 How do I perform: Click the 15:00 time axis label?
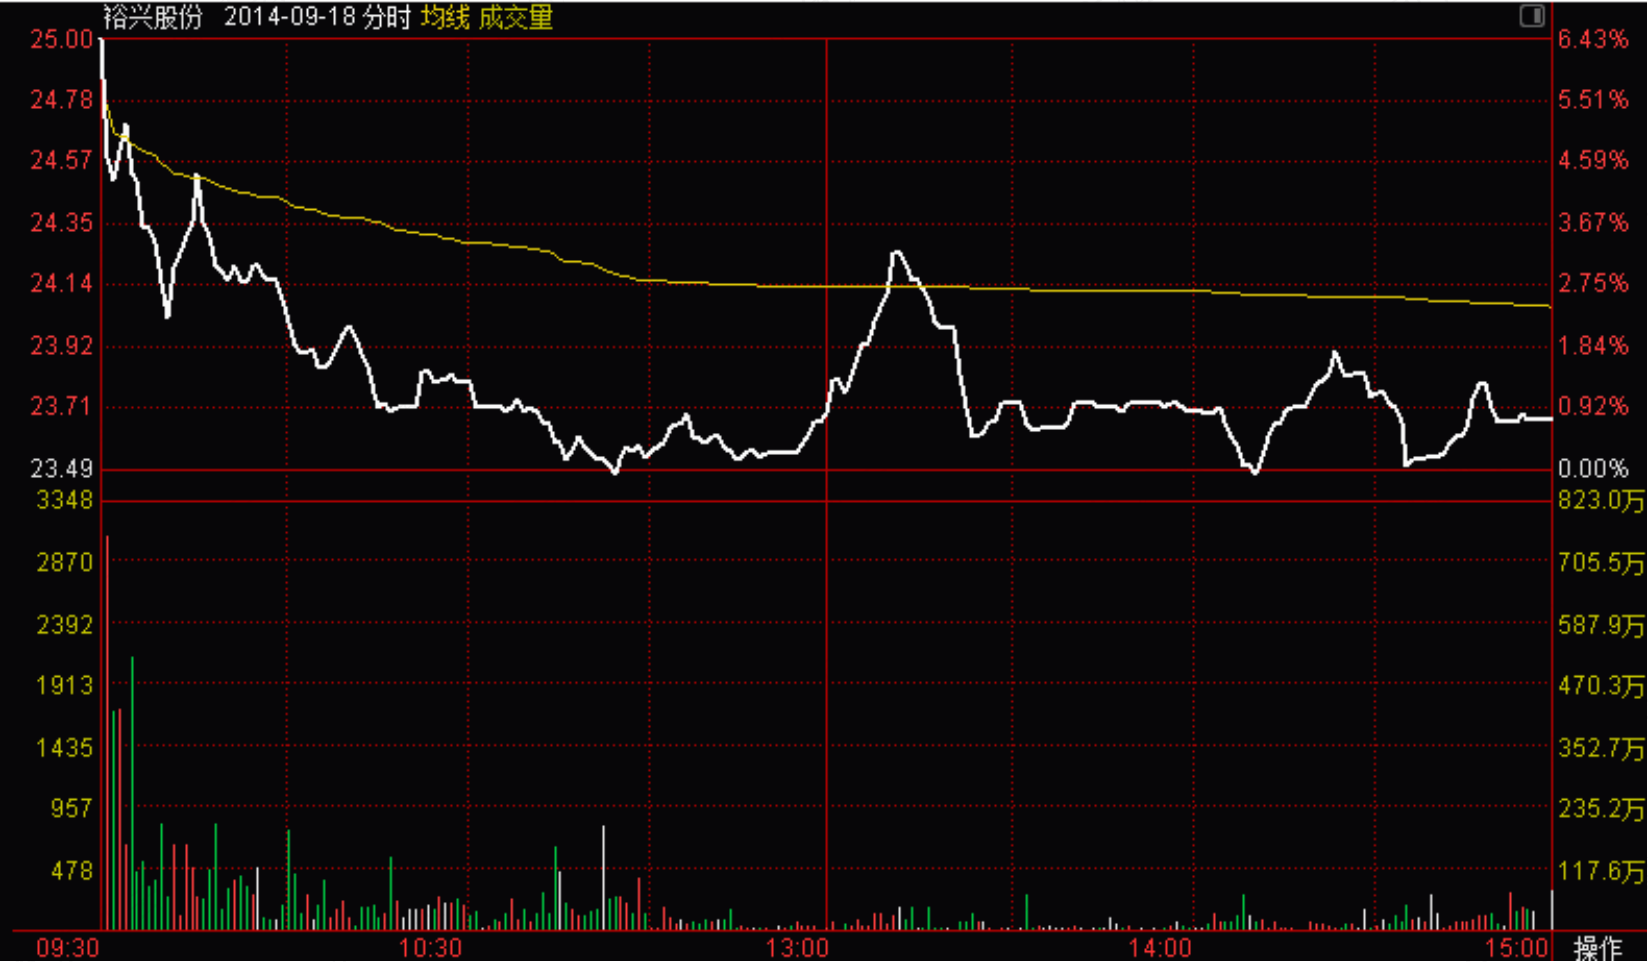[1516, 948]
